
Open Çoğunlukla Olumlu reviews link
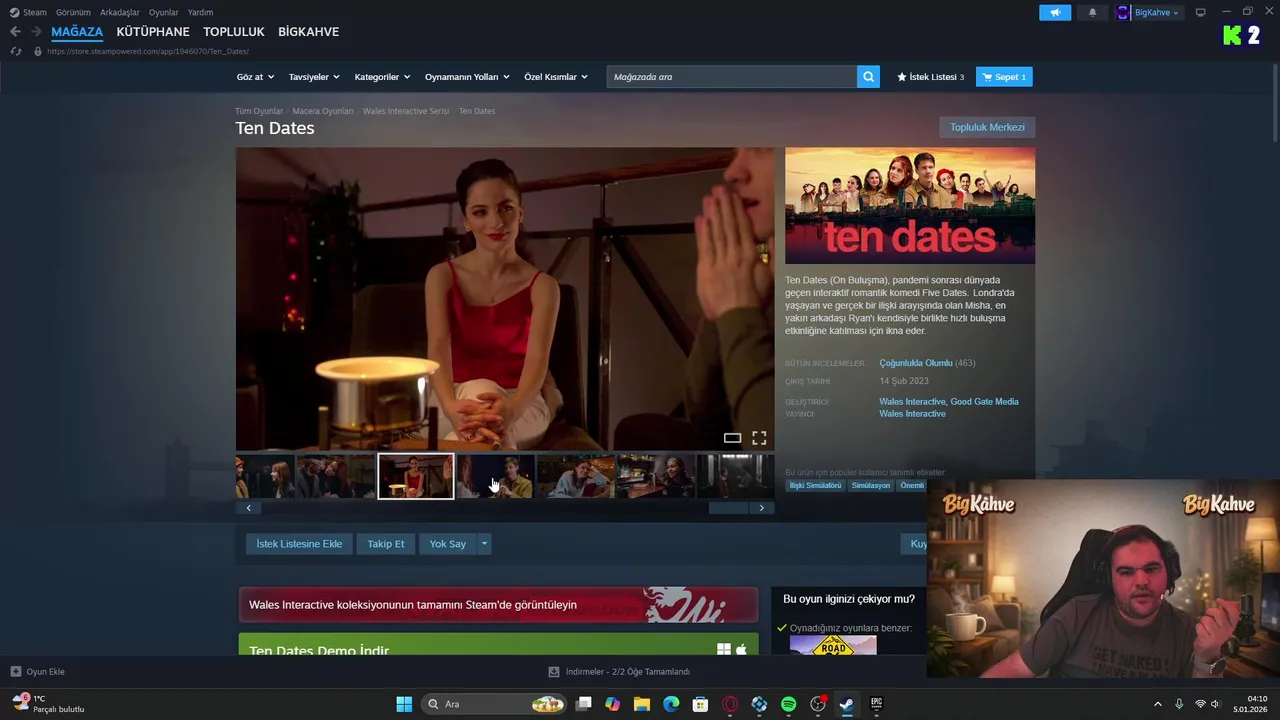point(916,363)
